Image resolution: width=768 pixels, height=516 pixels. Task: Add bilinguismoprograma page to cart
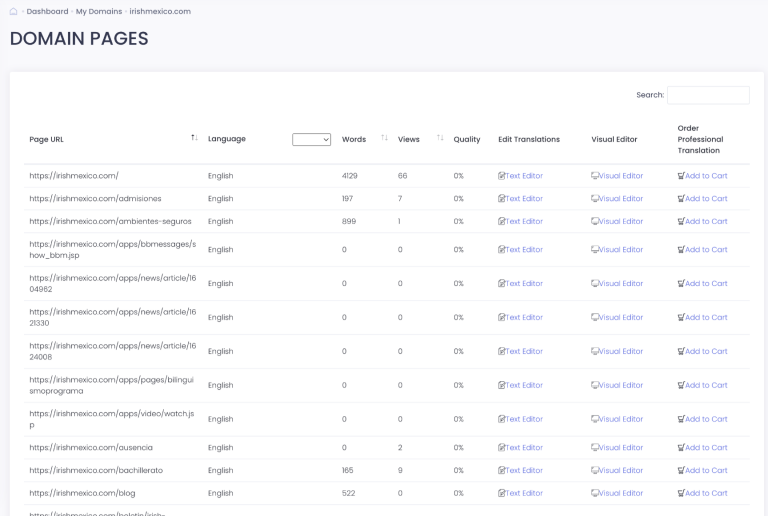point(702,385)
